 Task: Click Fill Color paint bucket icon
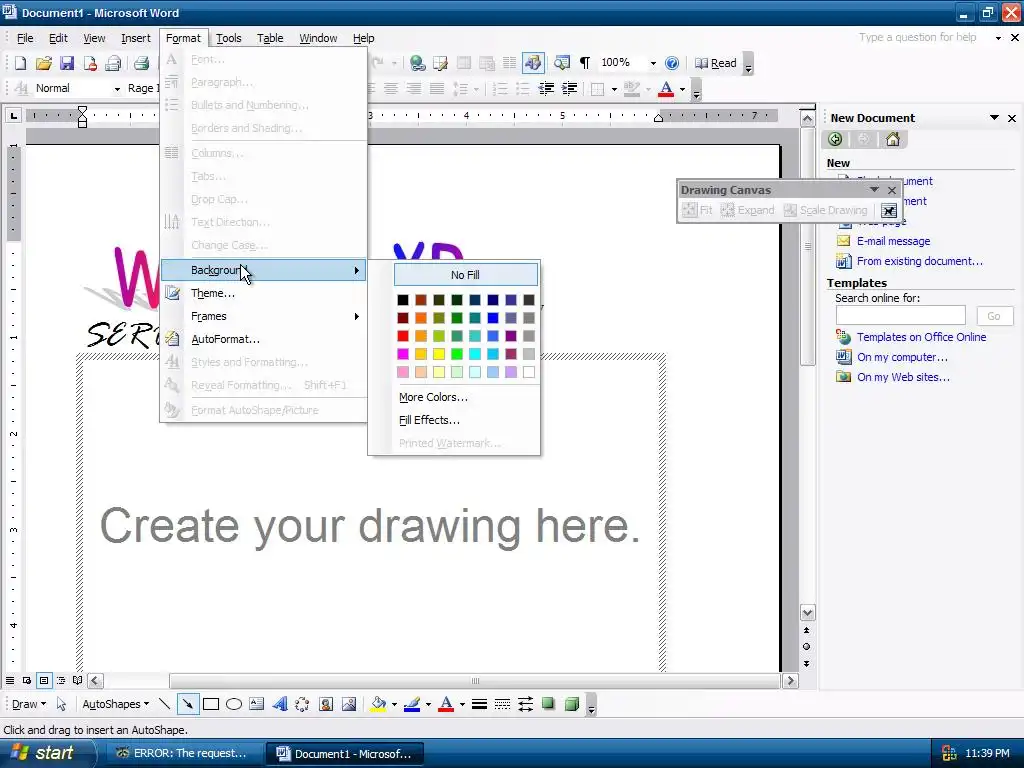pyautogui.click(x=378, y=704)
